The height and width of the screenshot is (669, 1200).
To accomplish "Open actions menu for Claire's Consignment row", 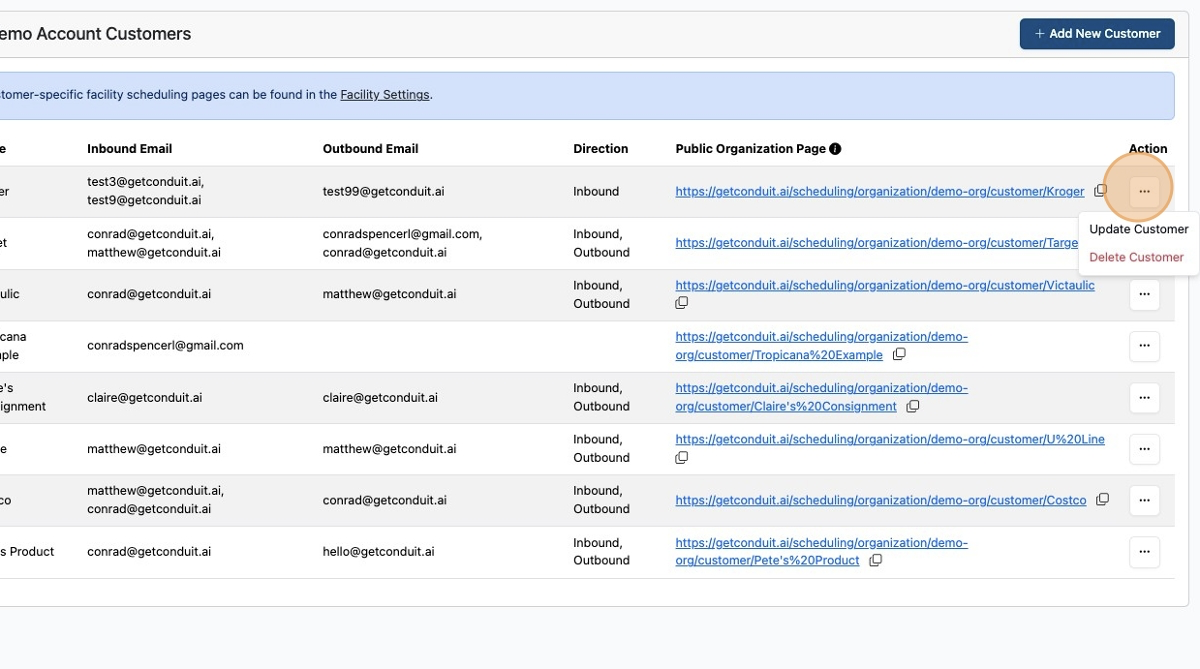I will pyautogui.click(x=1144, y=397).
